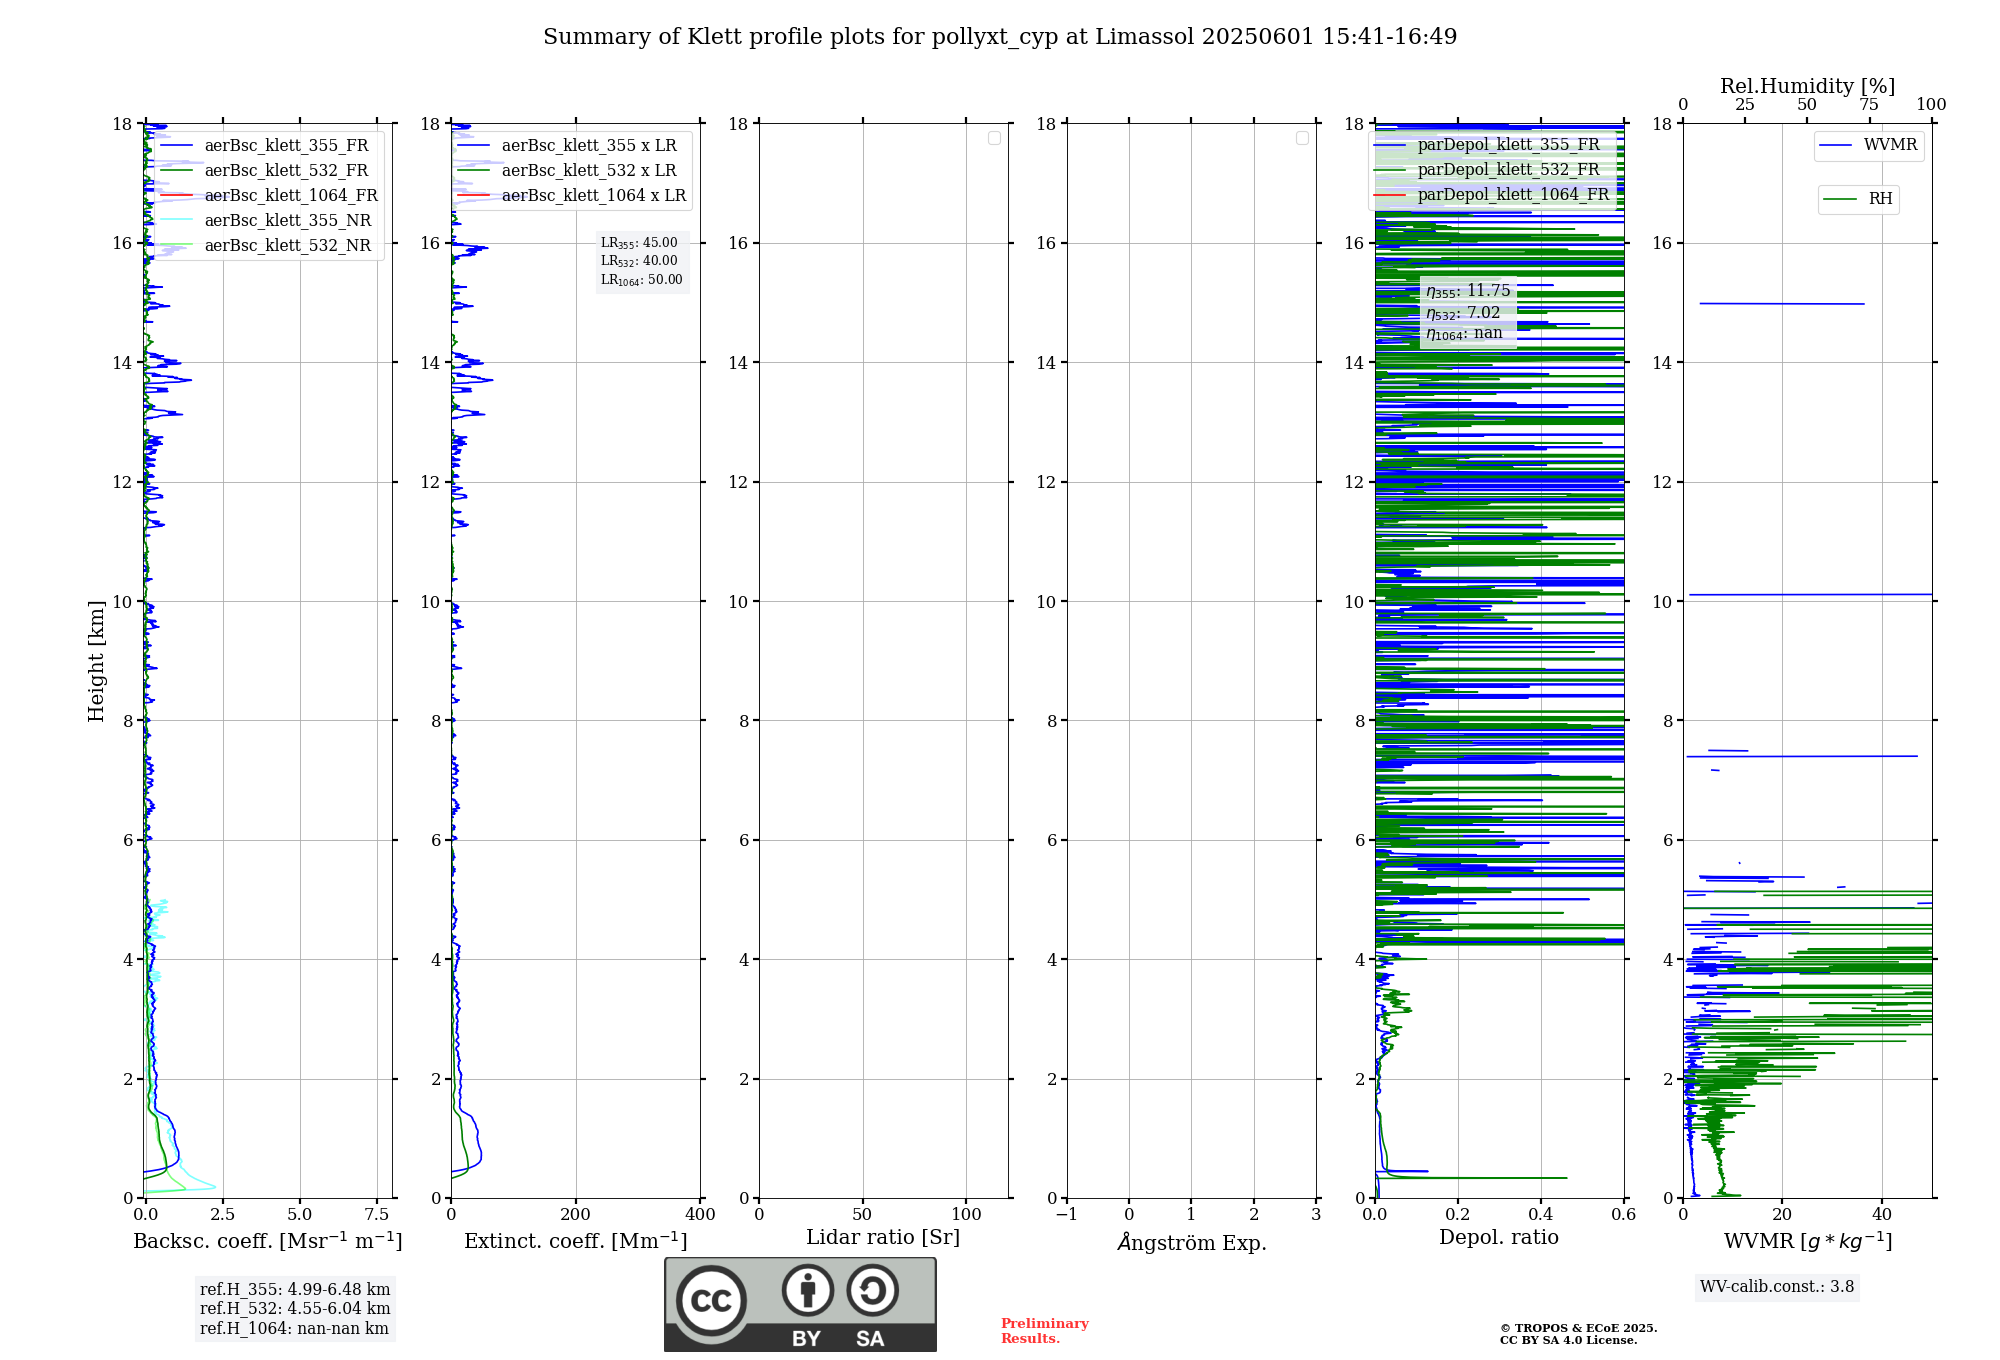The height and width of the screenshot is (1360, 2000).
Task: Click the empty legend box in Ångström panel
Action: (x=1302, y=138)
